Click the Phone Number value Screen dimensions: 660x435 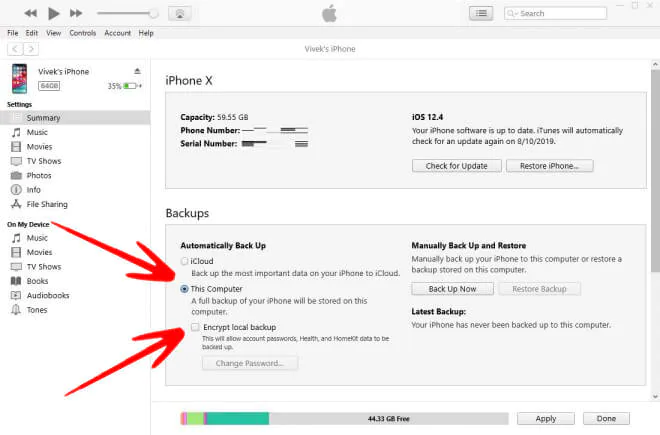[x=275, y=130]
